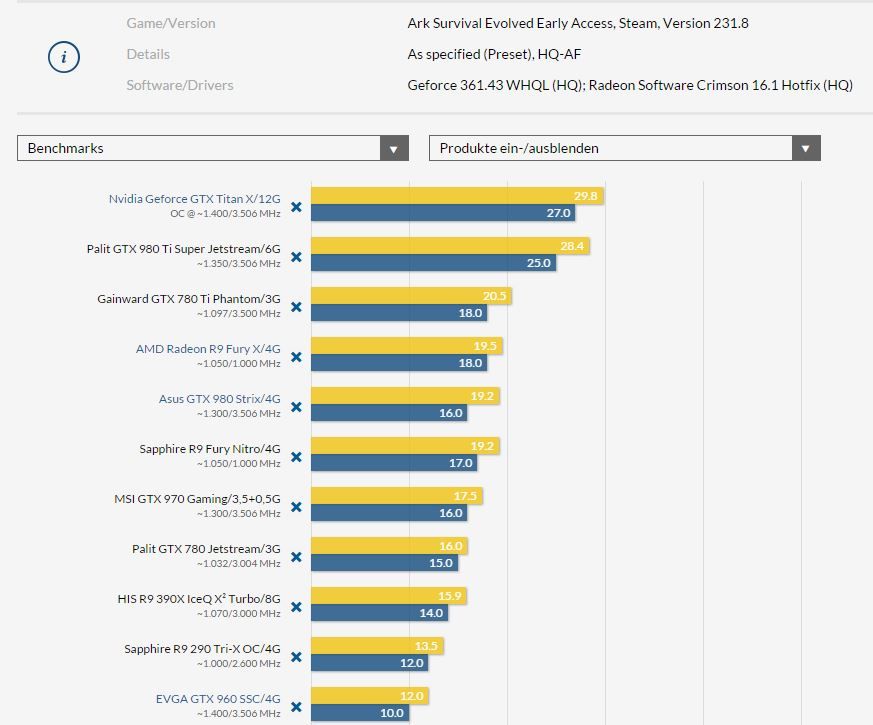Remove Sapphire R9 290 Tri-X OC entry

[296, 657]
